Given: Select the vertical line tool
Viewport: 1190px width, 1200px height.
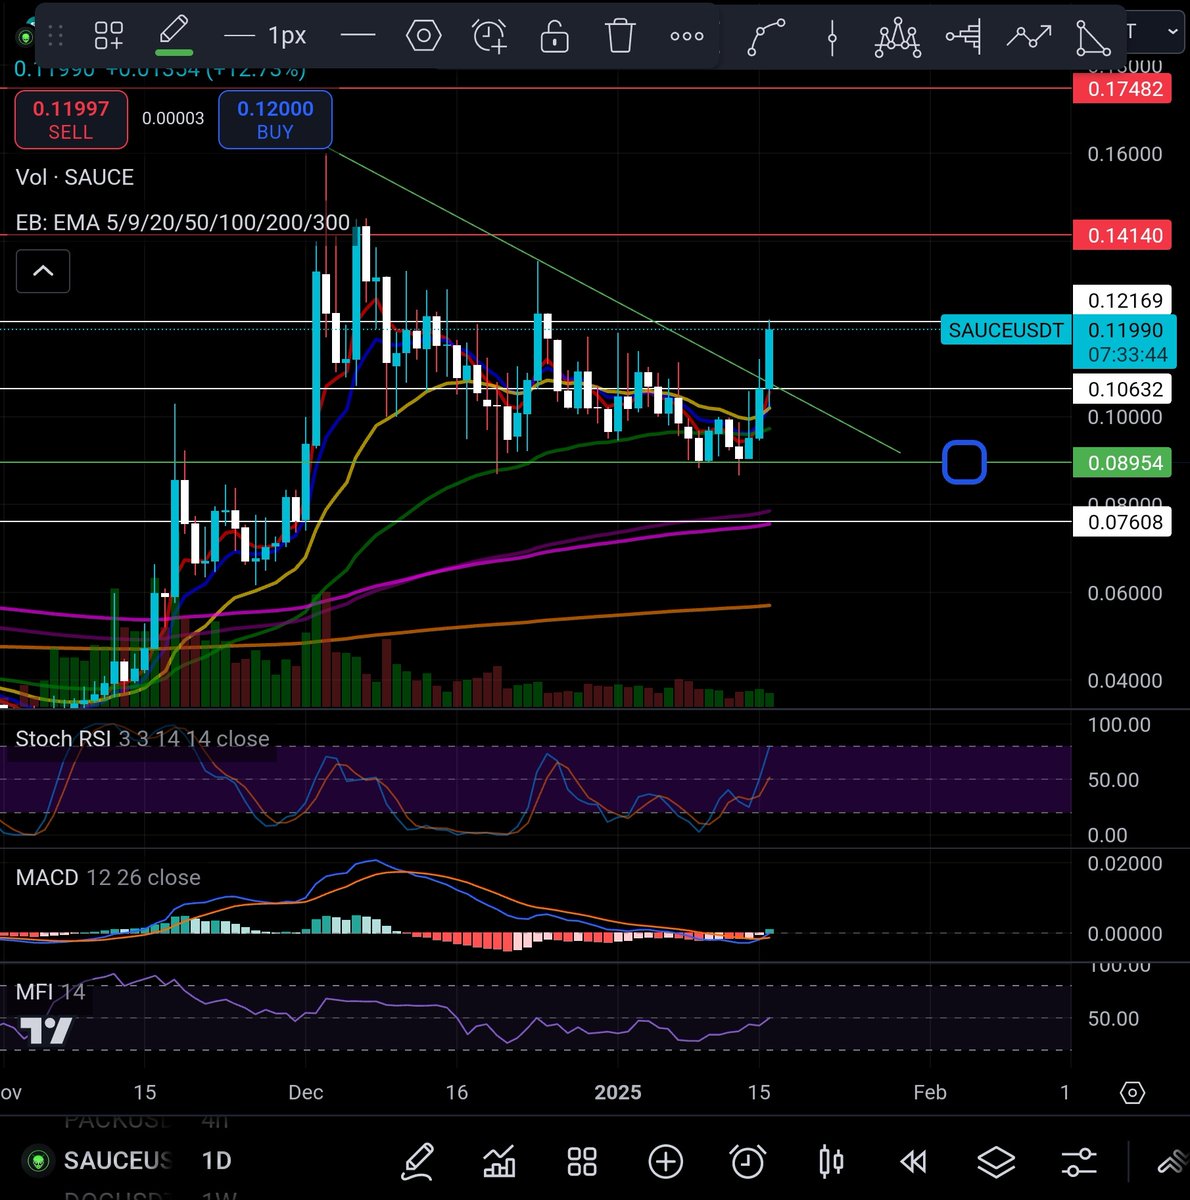Looking at the screenshot, I should [832, 37].
